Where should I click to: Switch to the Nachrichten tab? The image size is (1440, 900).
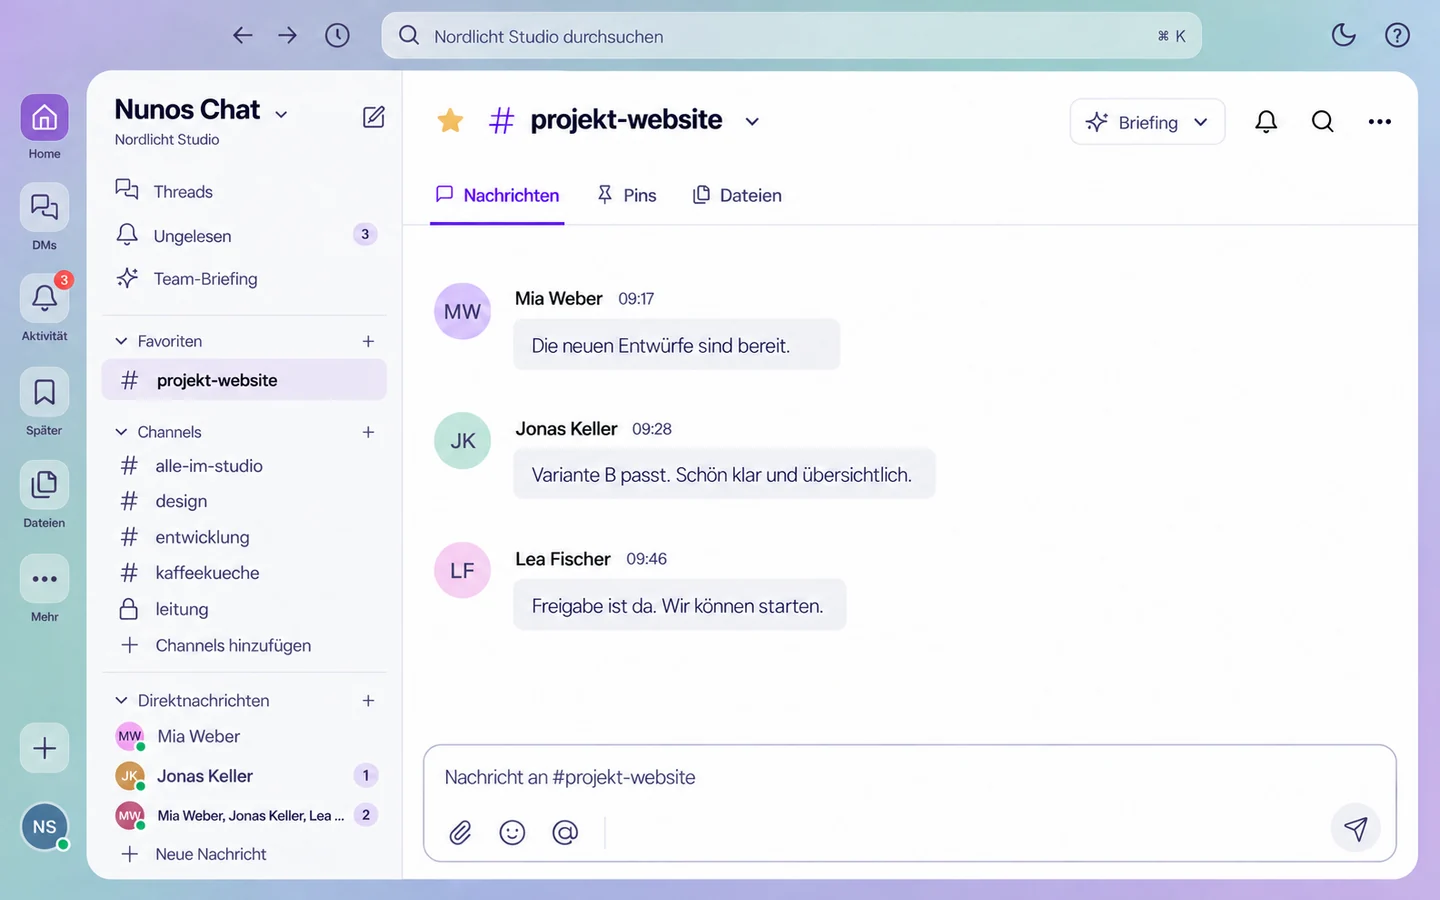(497, 195)
